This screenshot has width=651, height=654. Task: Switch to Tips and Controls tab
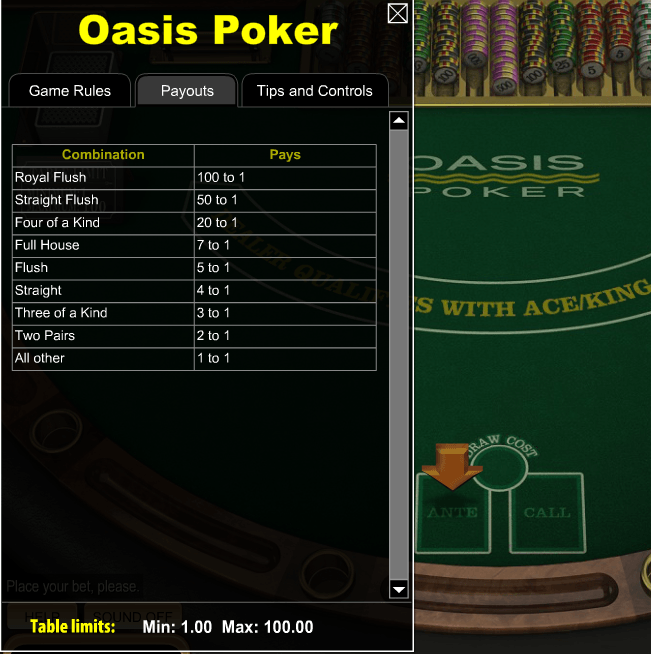(314, 91)
